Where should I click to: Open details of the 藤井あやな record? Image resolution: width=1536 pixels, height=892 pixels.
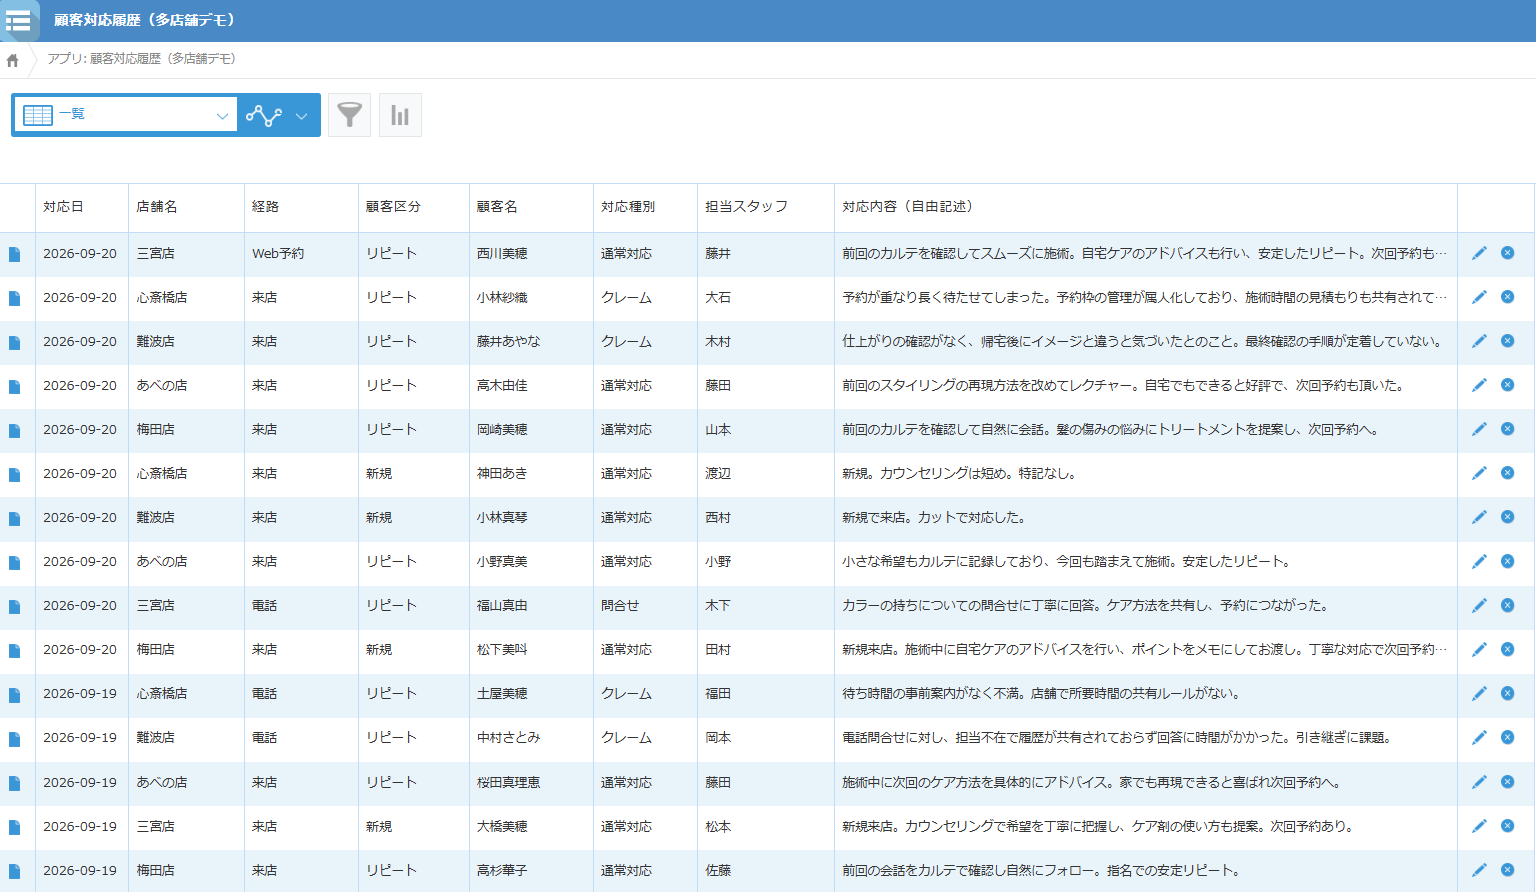(x=14, y=342)
